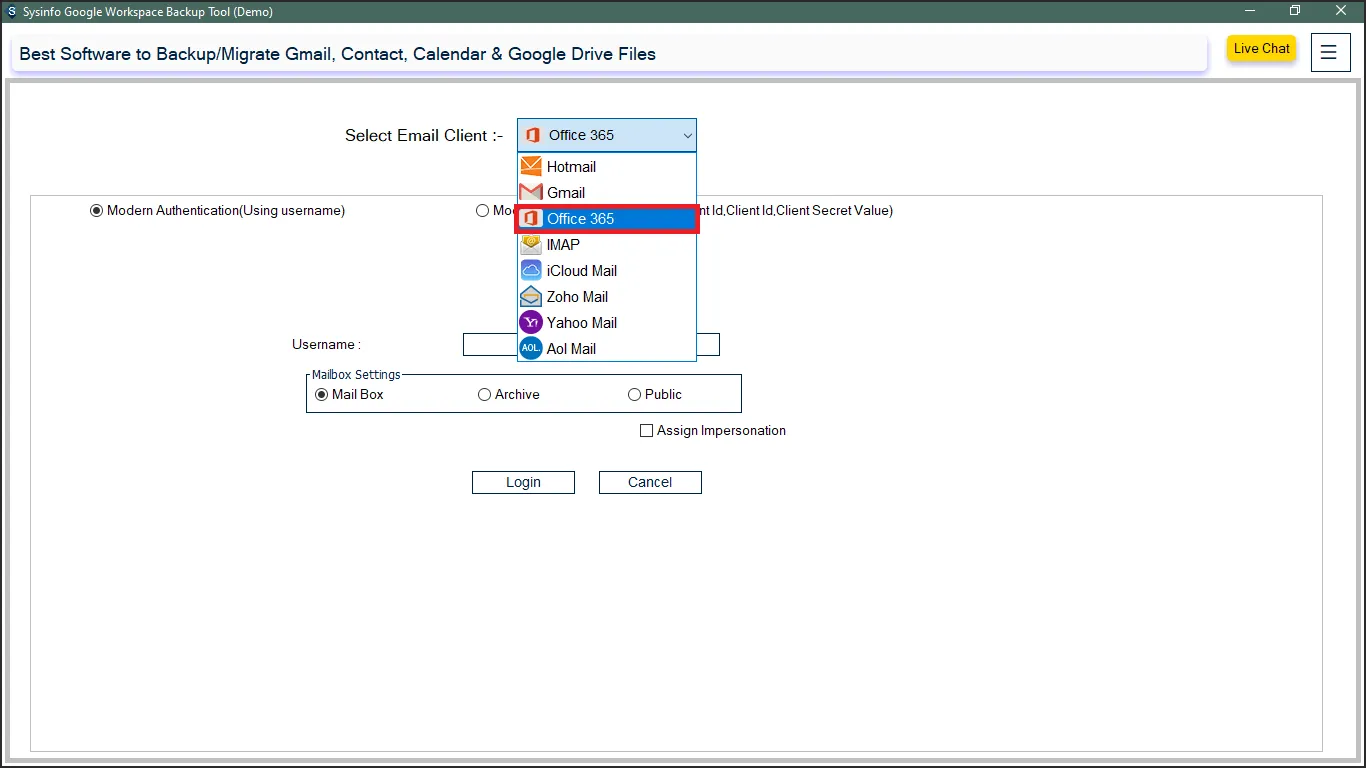The width and height of the screenshot is (1366, 768).
Task: Click the Cancel button
Action: (x=650, y=482)
